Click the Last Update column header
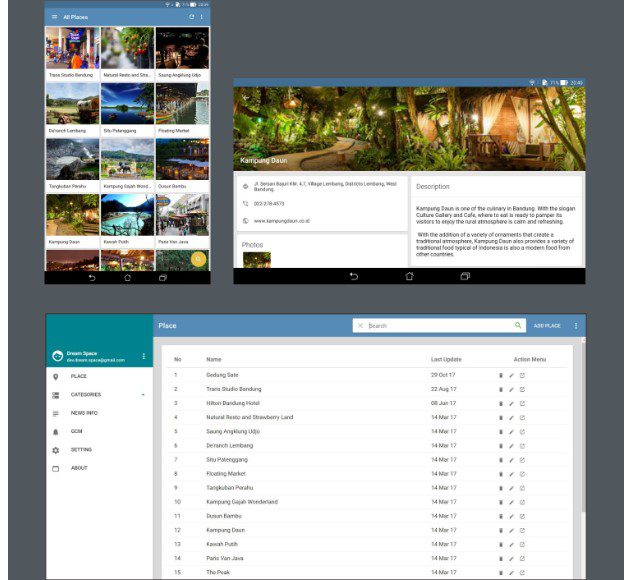 pos(446,359)
